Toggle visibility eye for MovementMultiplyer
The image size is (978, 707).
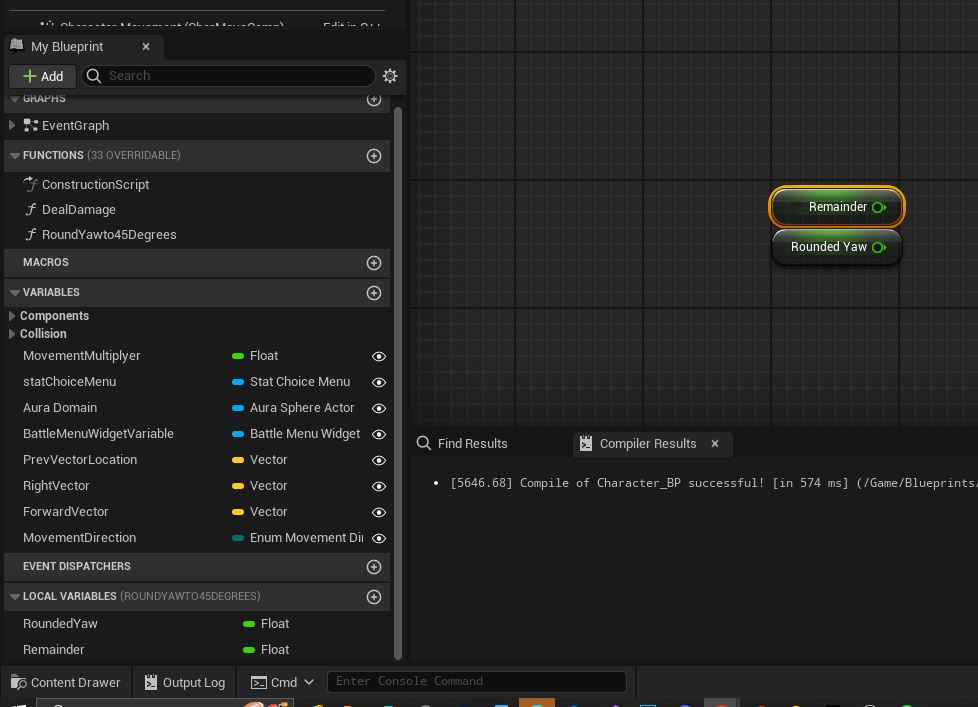point(379,356)
